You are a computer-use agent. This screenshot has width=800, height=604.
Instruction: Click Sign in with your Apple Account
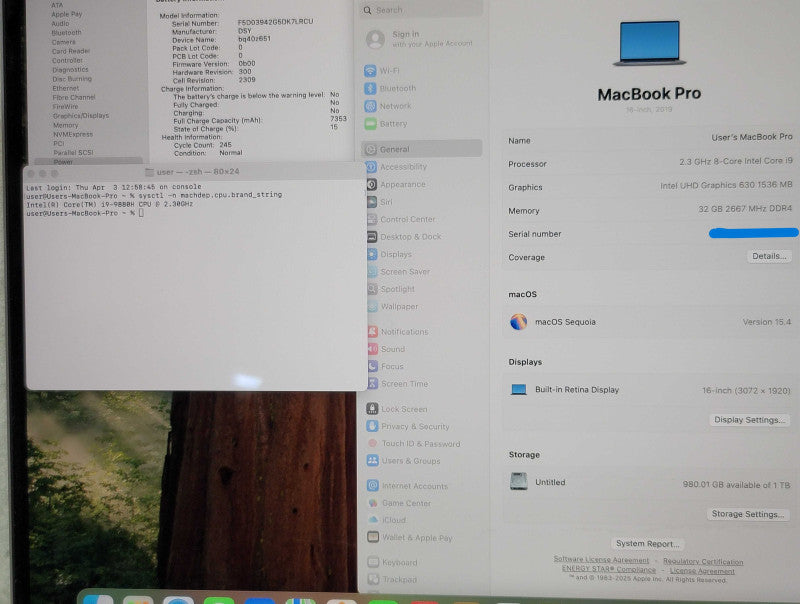(x=421, y=39)
